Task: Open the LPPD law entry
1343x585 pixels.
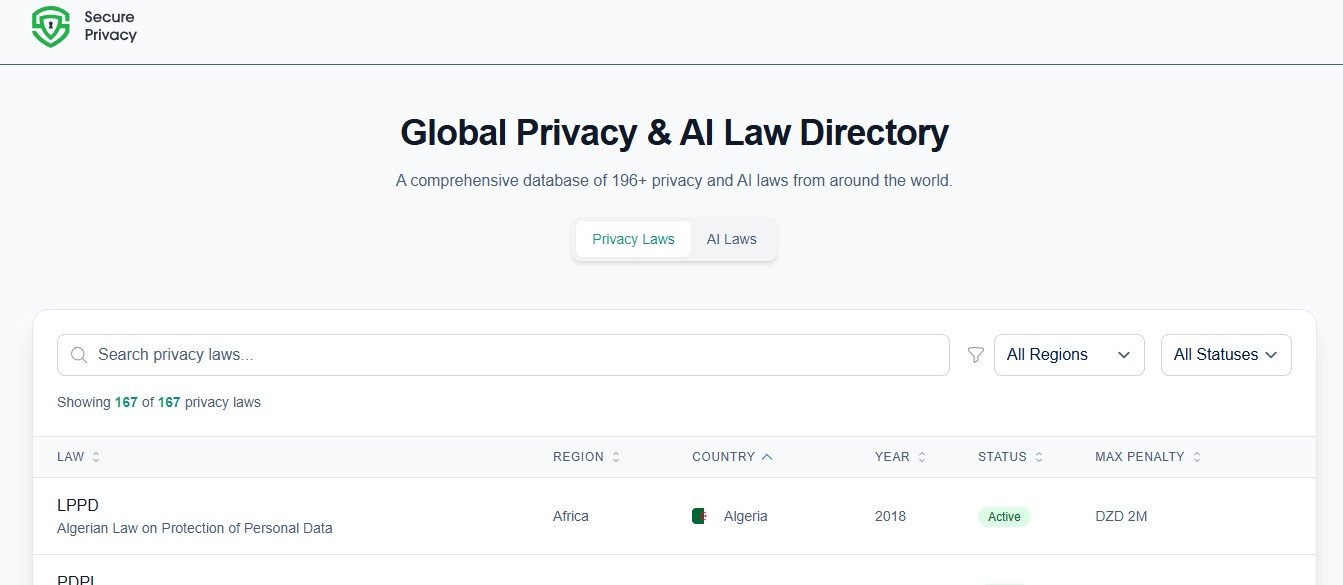Action: (x=78, y=505)
